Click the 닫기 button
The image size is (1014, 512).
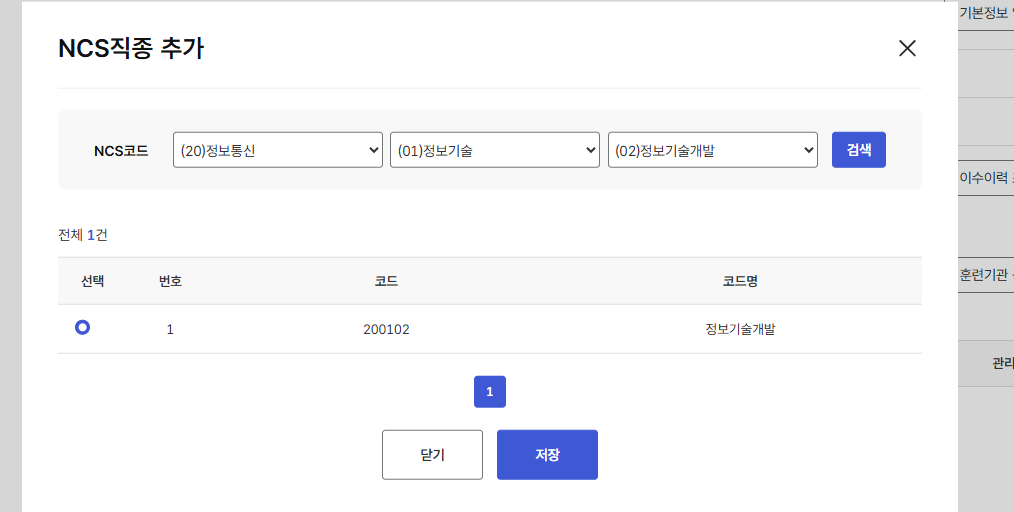(432, 454)
